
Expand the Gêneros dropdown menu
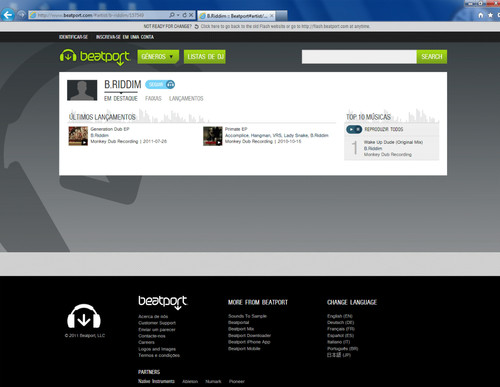point(158,57)
